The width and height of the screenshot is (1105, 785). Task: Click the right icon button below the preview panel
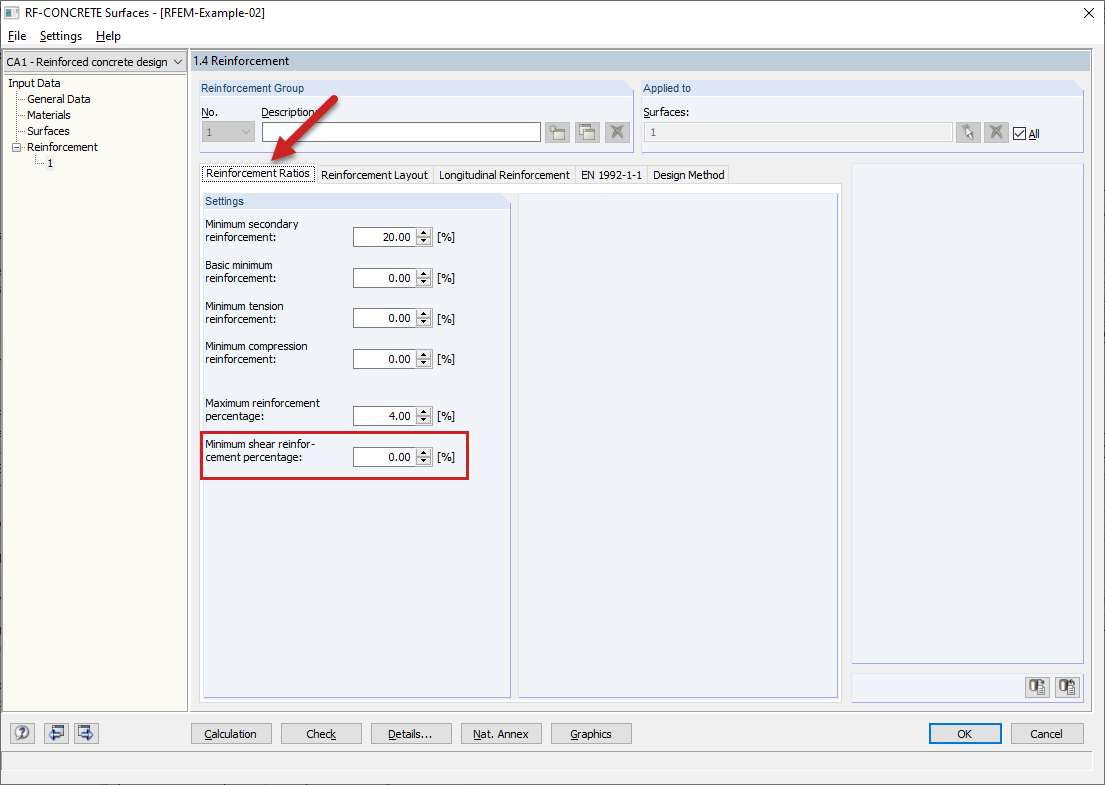pyautogui.click(x=1068, y=687)
